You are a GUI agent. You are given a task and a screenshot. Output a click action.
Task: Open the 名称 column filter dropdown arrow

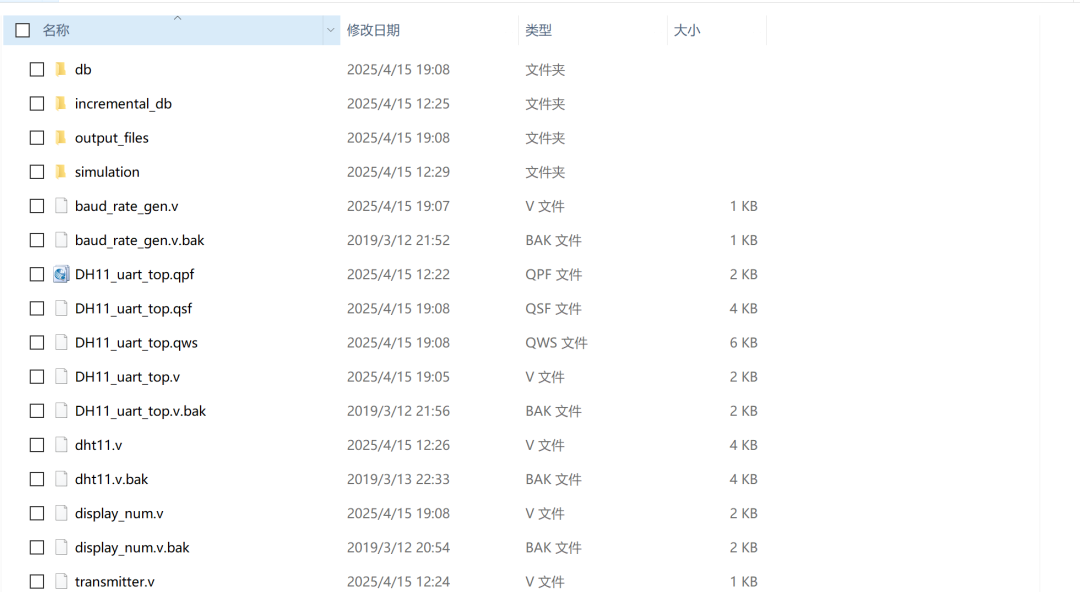(331, 30)
